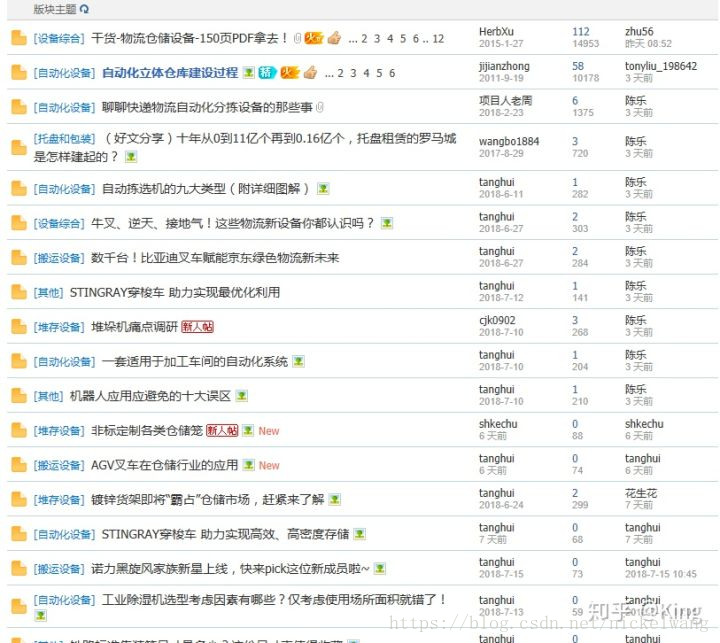Open thread 非标定制各类仓储笼

pyautogui.click(x=147, y=430)
